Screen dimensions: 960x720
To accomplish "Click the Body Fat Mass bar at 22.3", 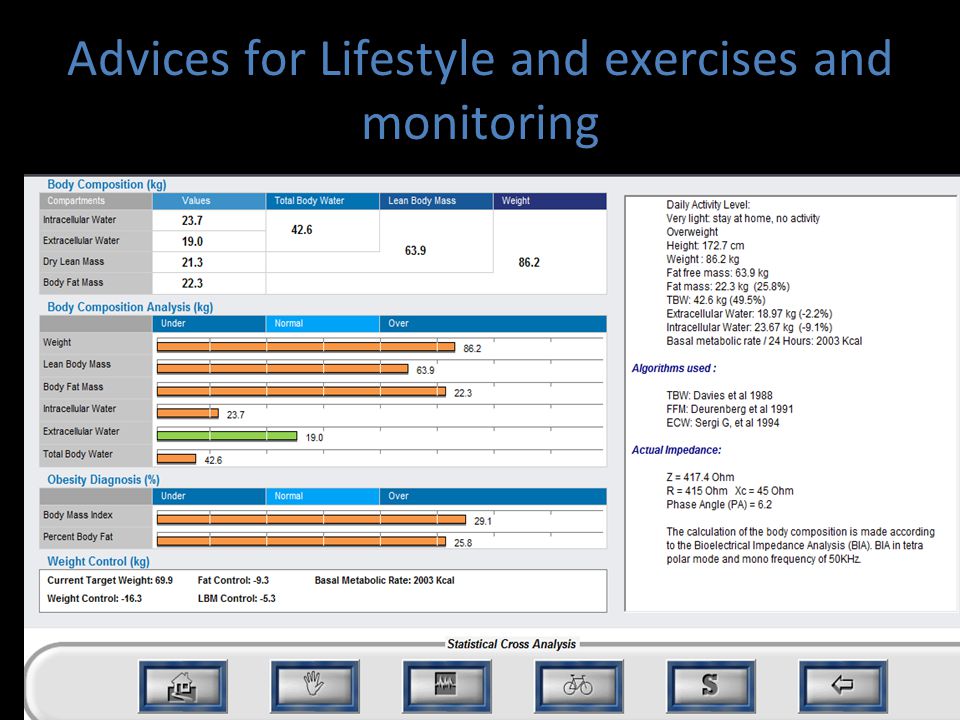I will coord(301,391).
